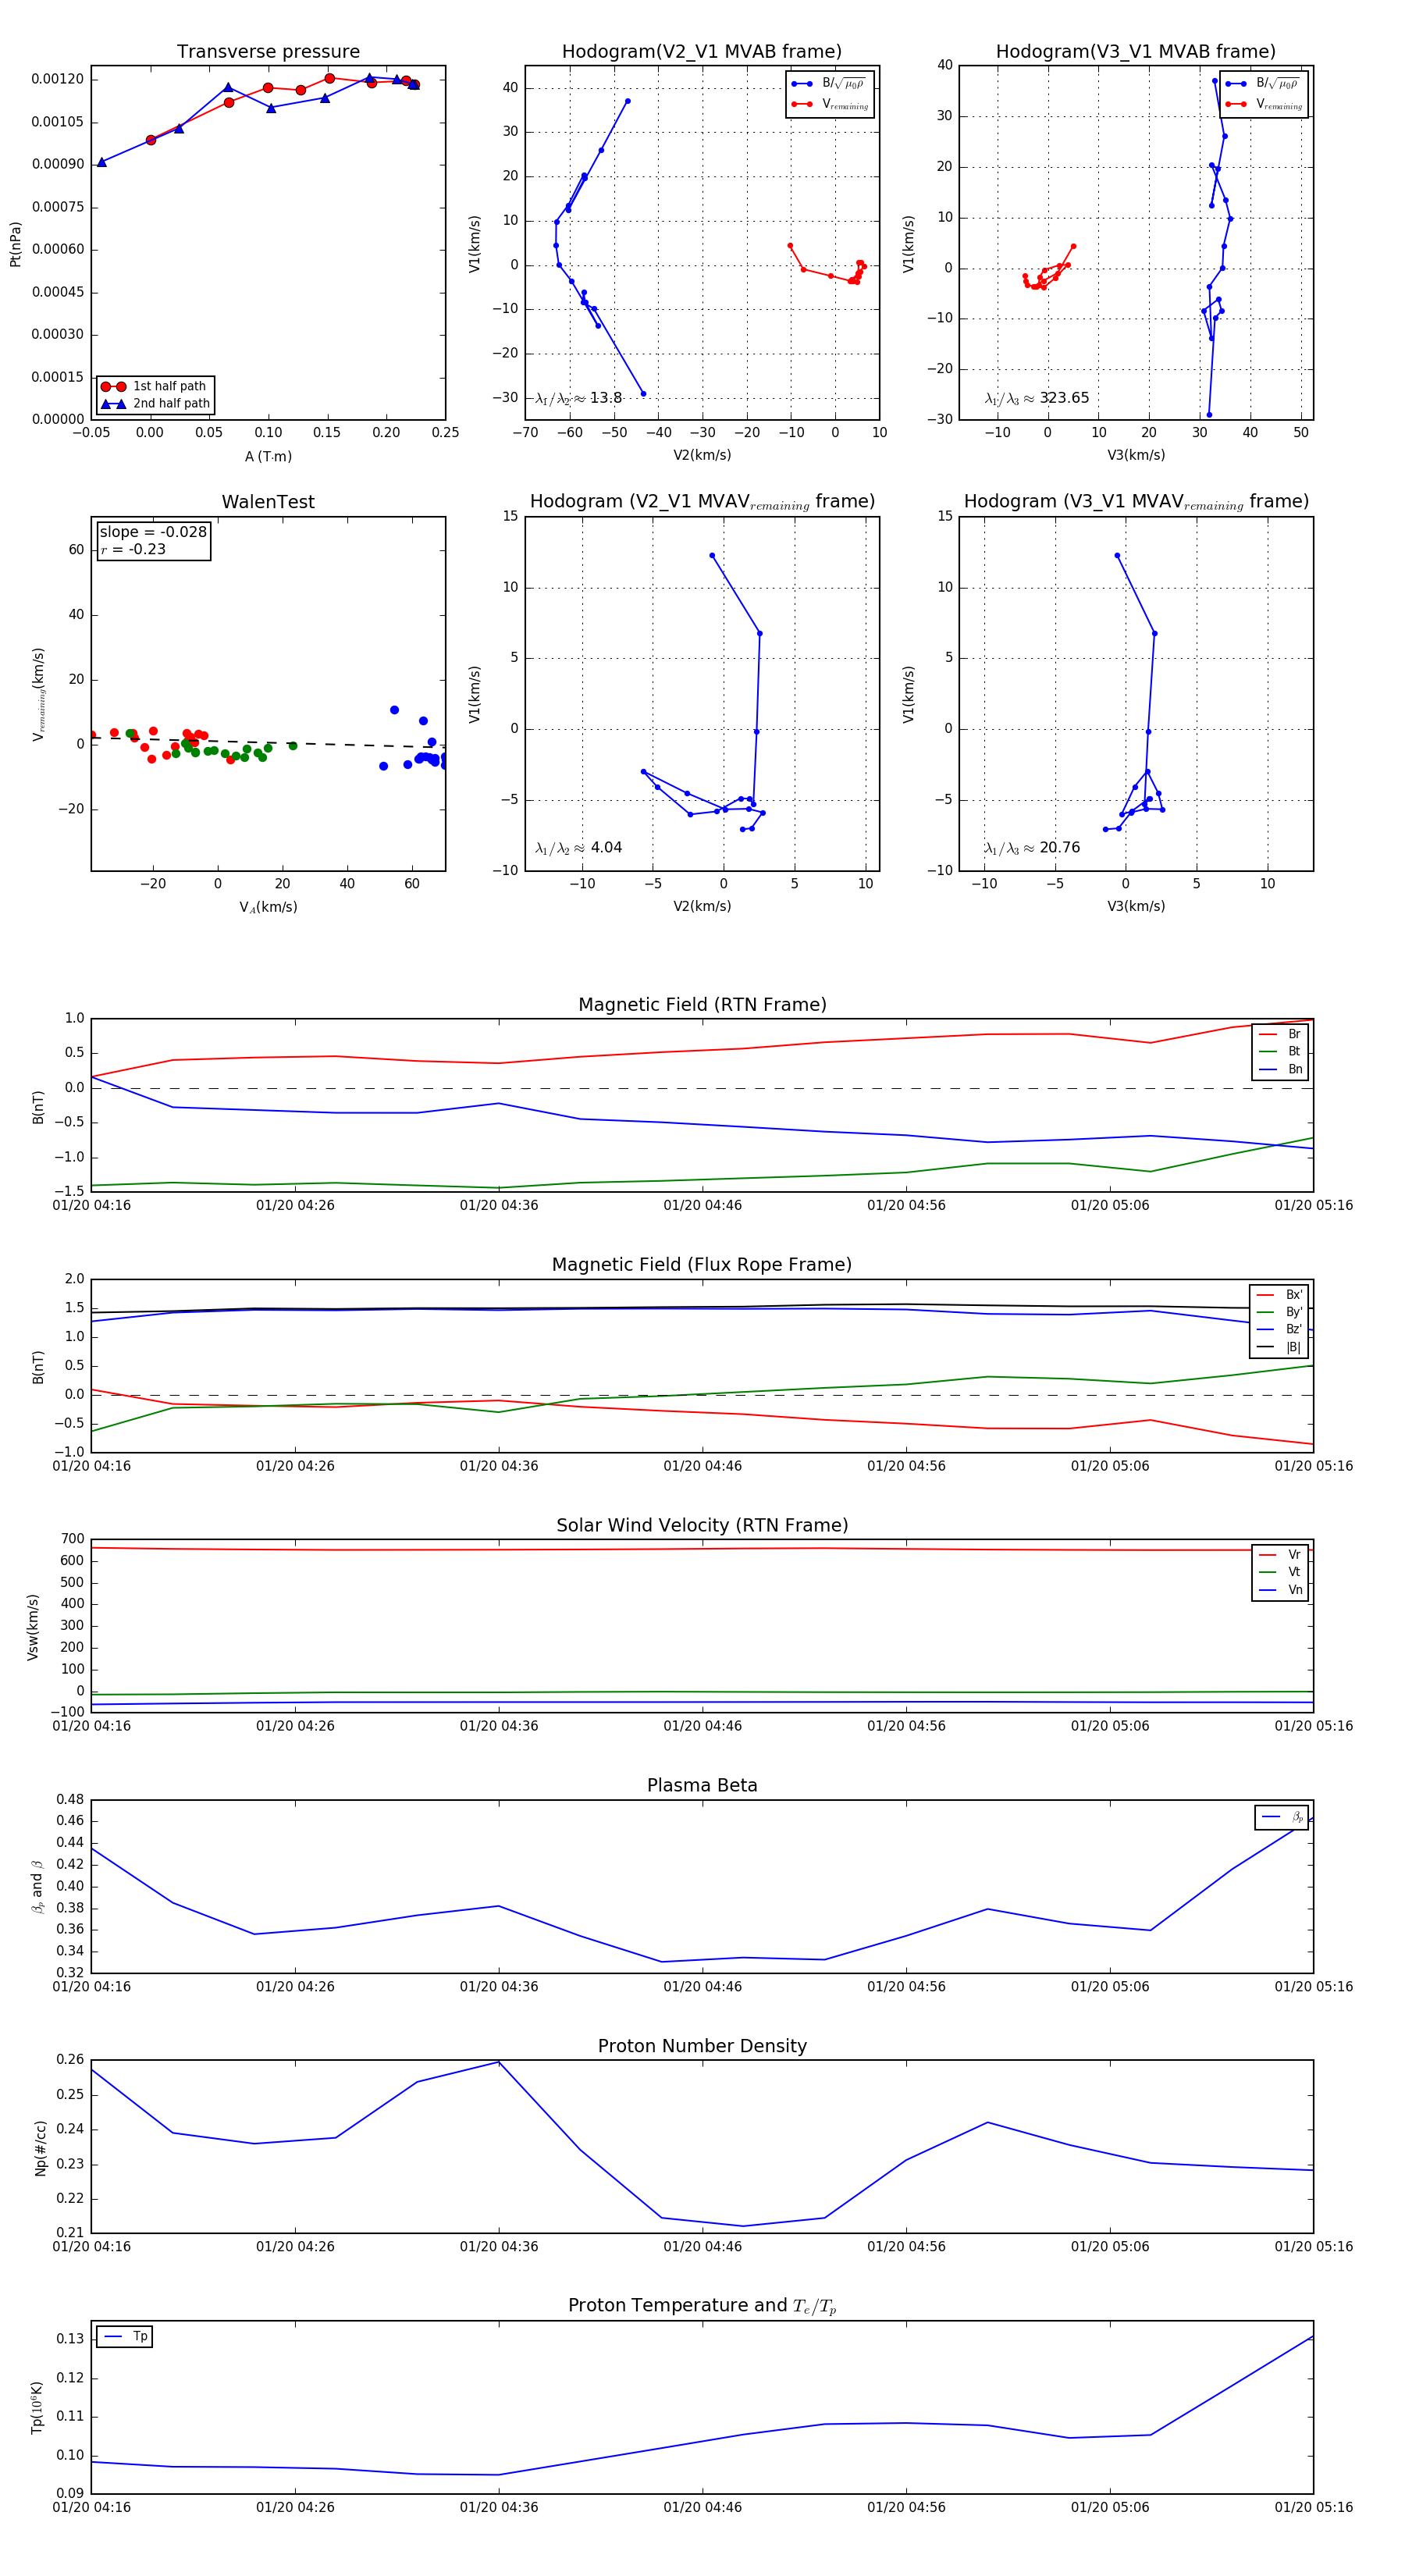Image resolution: width=1405 pixels, height=2576 pixels.
Task: Click the 'Transverse pressure' plot title
Action: click(x=268, y=52)
